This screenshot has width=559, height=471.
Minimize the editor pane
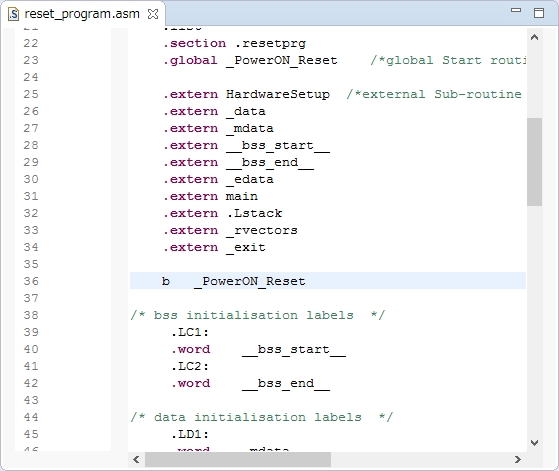[x=516, y=11]
